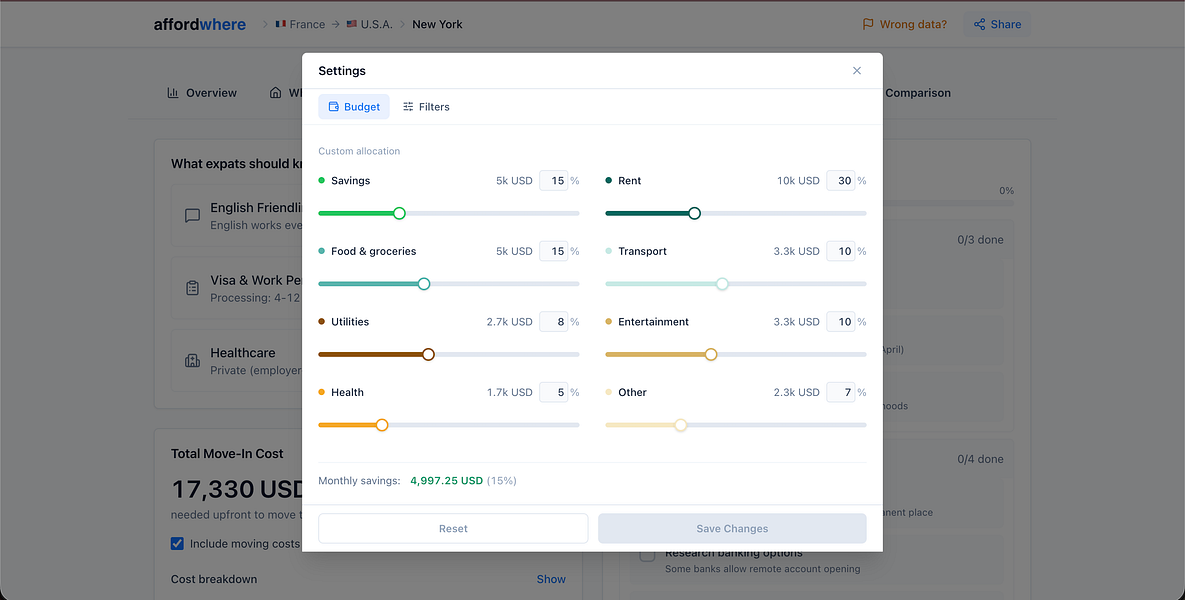This screenshot has height=600, width=1185.
Task: Click the wallet icon in Budget tab
Action: (333, 107)
